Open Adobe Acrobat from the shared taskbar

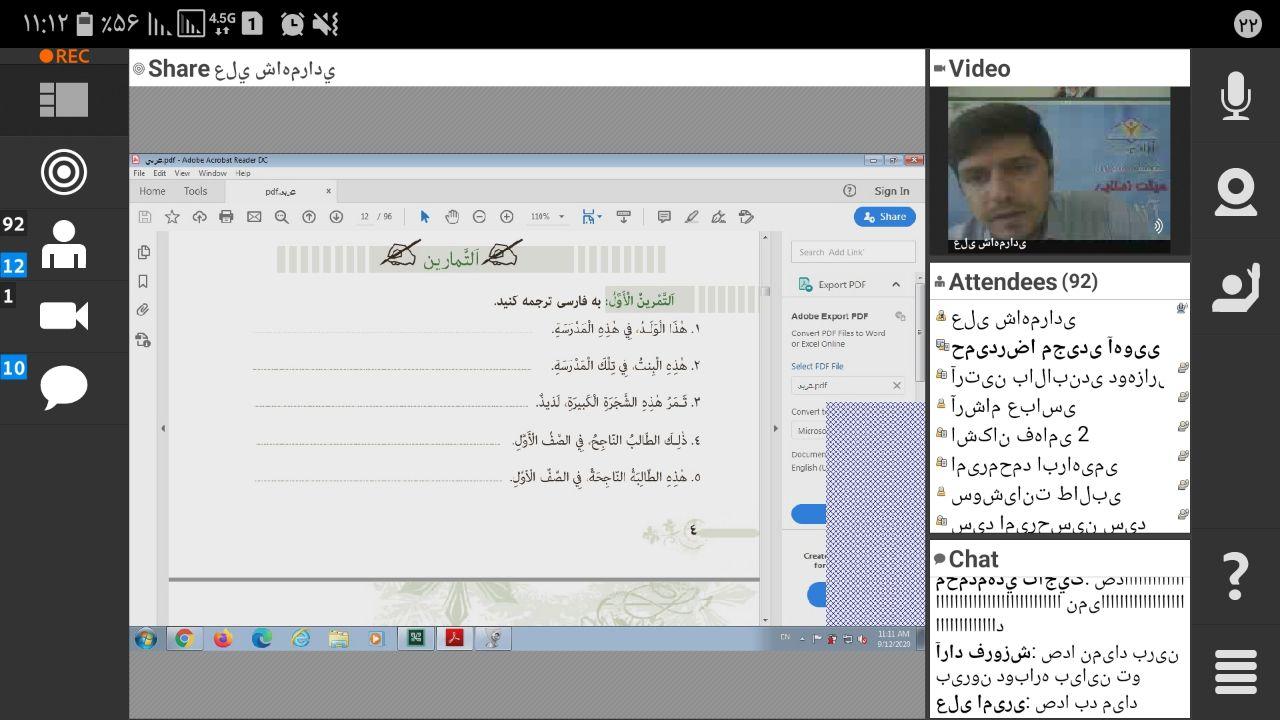pyautogui.click(x=454, y=638)
